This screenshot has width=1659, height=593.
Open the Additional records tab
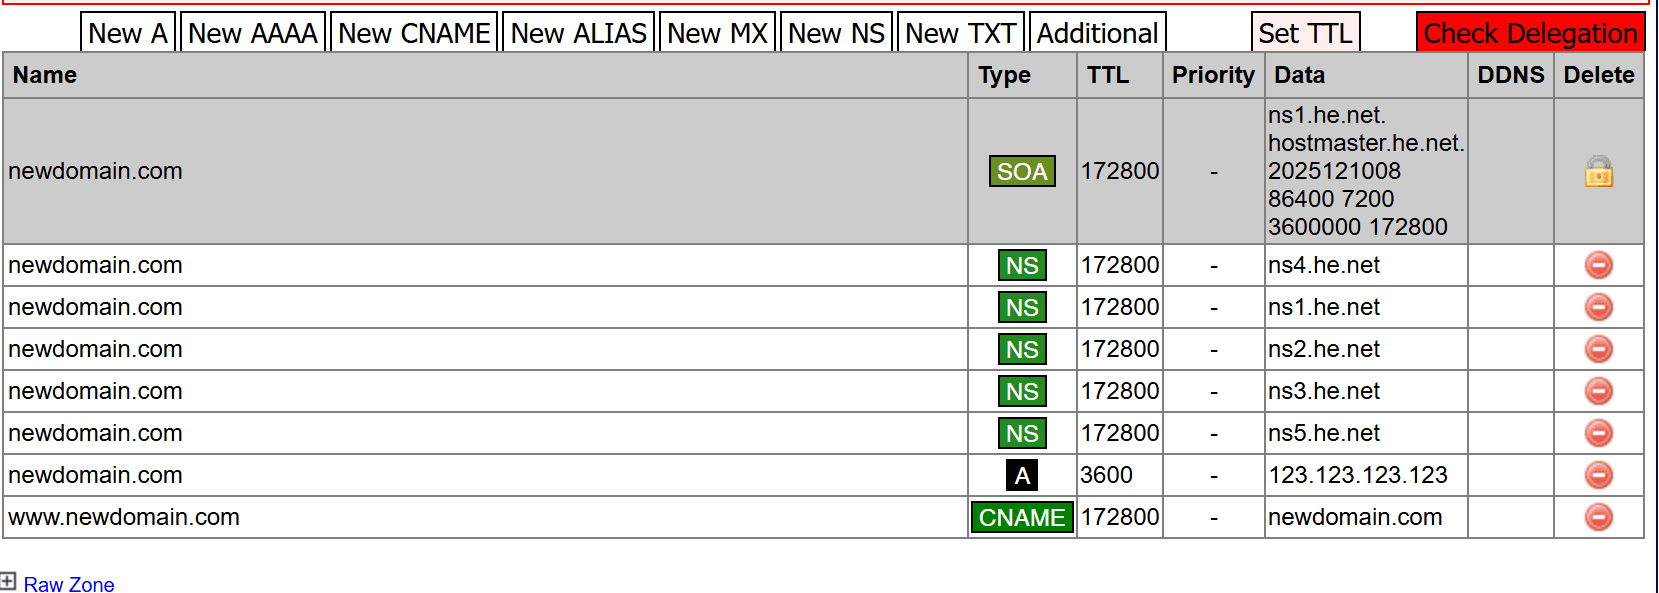1097,33
